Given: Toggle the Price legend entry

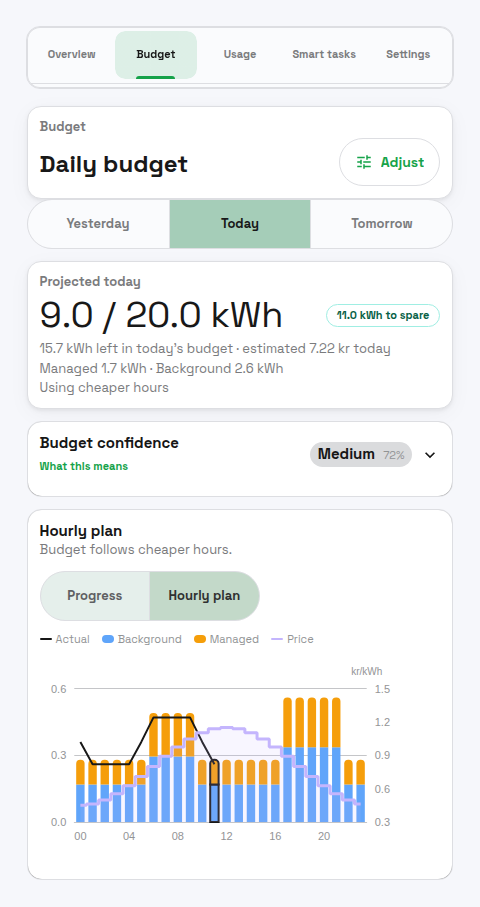Looking at the screenshot, I should 293,639.
